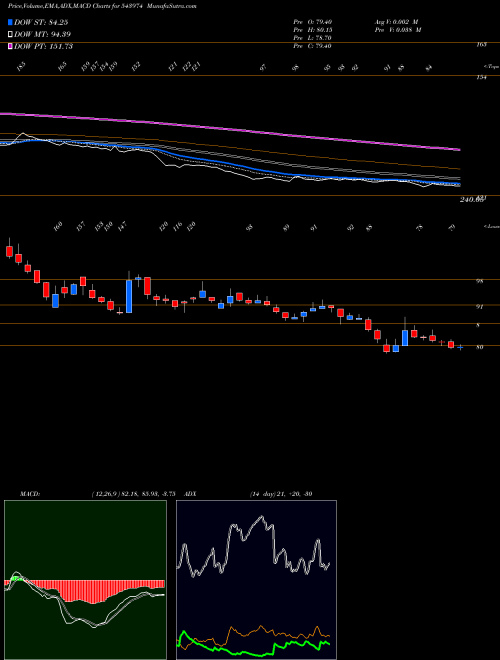500x660 pixels.
Task: Open the ADX indicator chart panel
Action: pyautogui.click(x=256, y=580)
